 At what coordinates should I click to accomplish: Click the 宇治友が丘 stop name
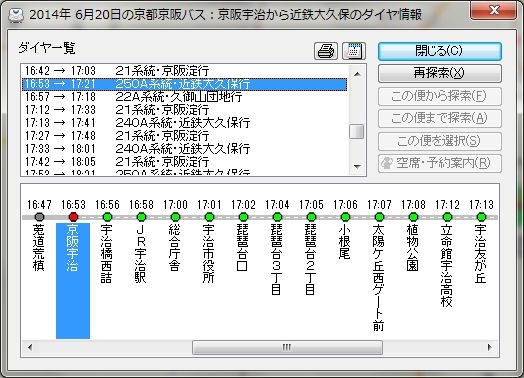(x=481, y=254)
